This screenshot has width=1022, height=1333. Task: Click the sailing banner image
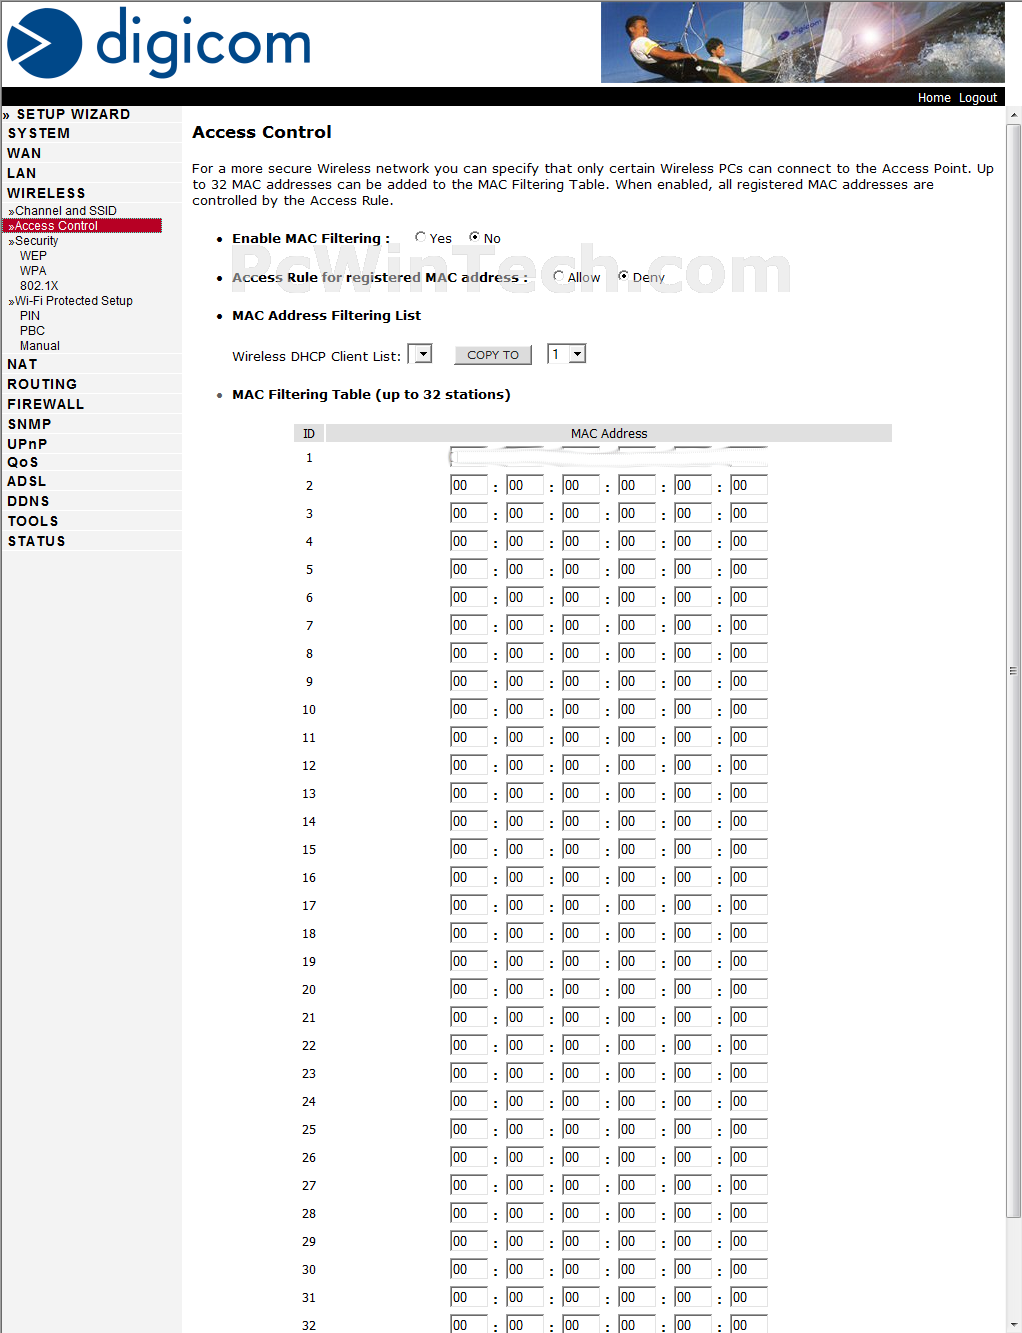coord(802,42)
